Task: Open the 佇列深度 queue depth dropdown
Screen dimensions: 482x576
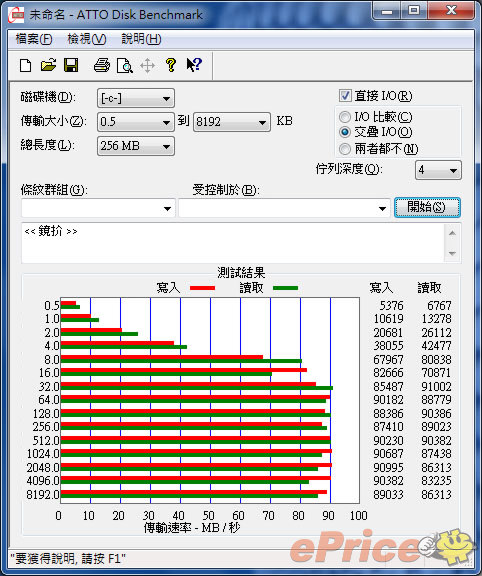Action: [x=438, y=170]
